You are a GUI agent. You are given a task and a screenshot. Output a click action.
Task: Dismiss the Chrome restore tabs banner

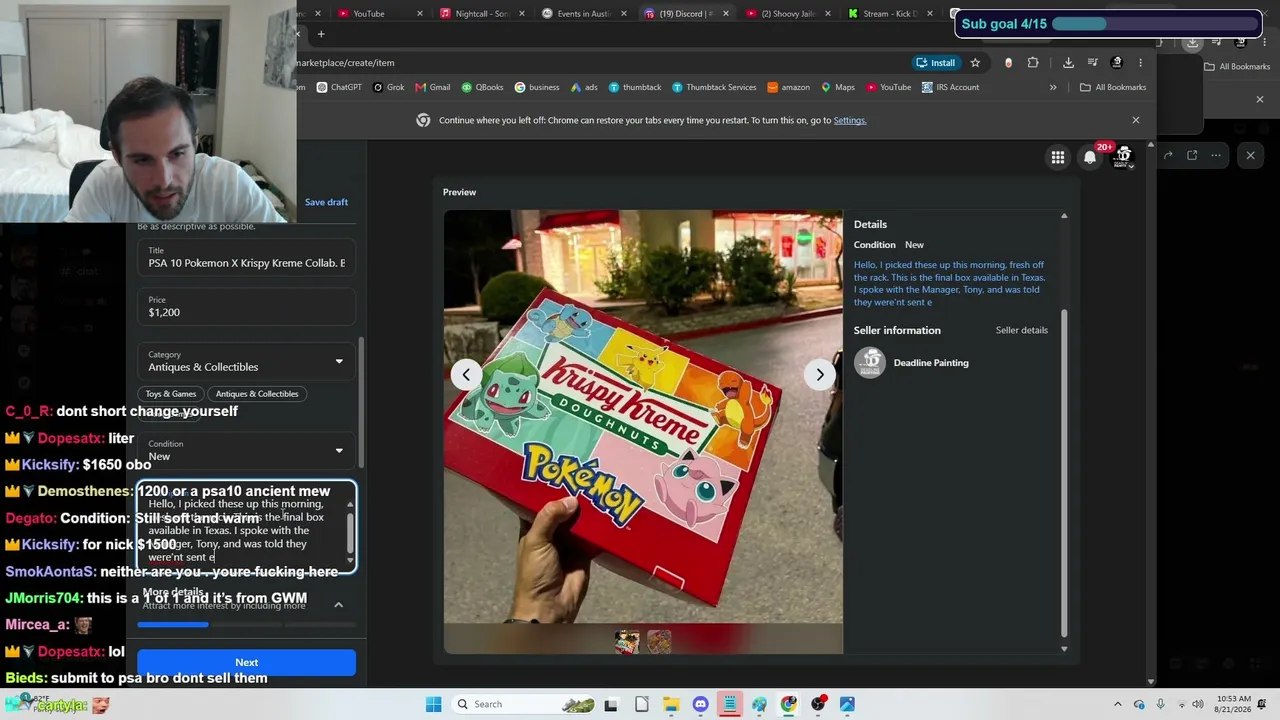coord(1135,120)
